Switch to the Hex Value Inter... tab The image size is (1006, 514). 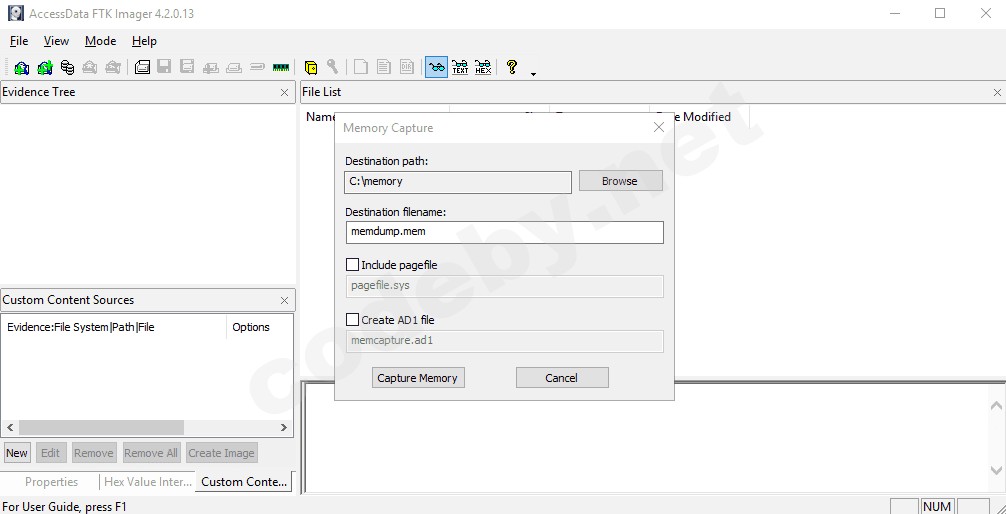coord(148,482)
